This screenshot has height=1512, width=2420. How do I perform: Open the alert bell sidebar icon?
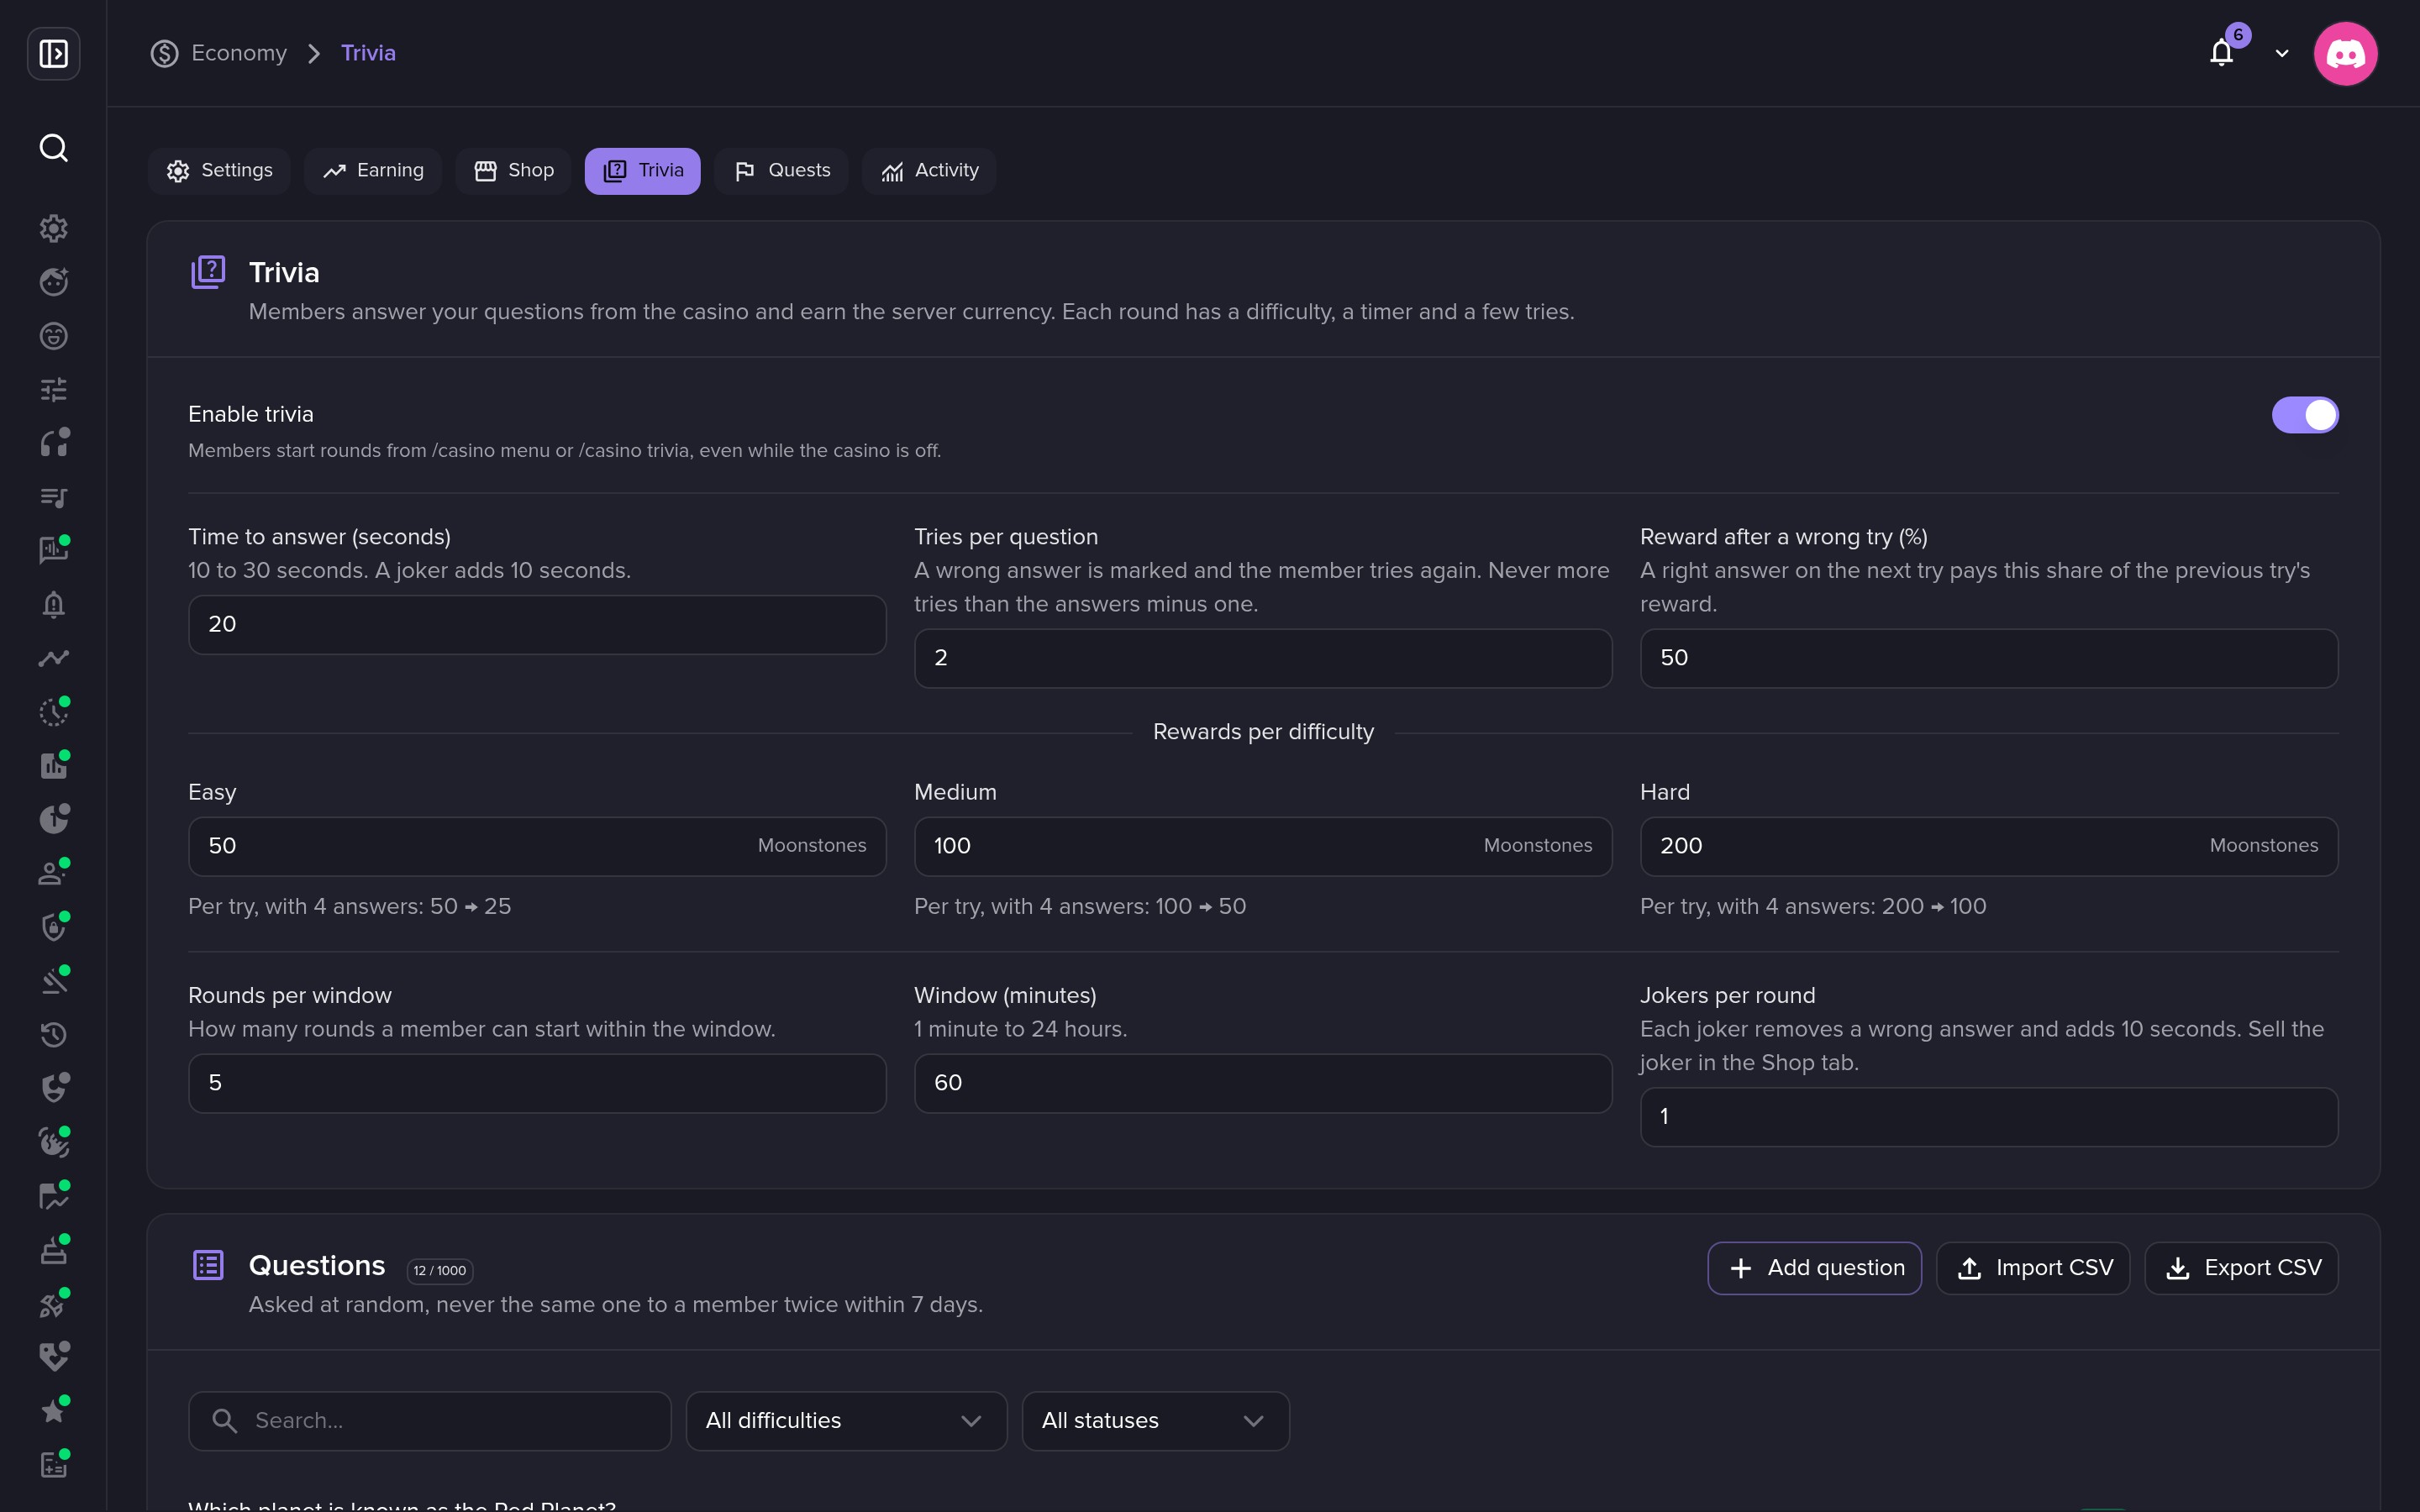[x=53, y=604]
